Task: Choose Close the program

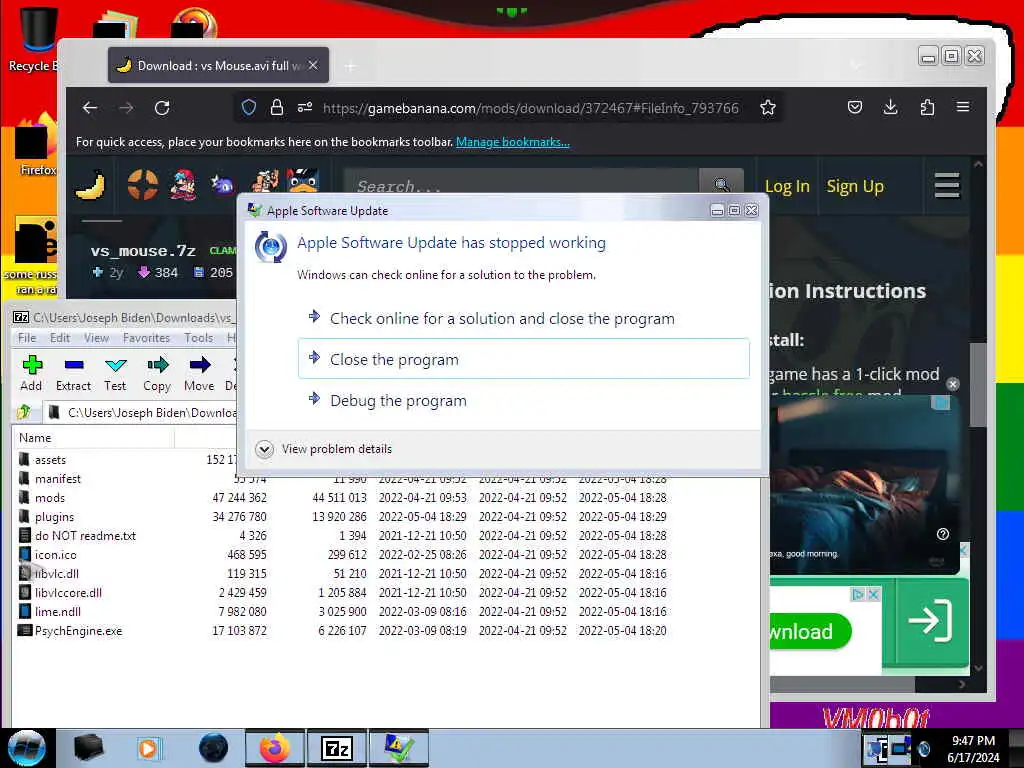Action: 524,359
